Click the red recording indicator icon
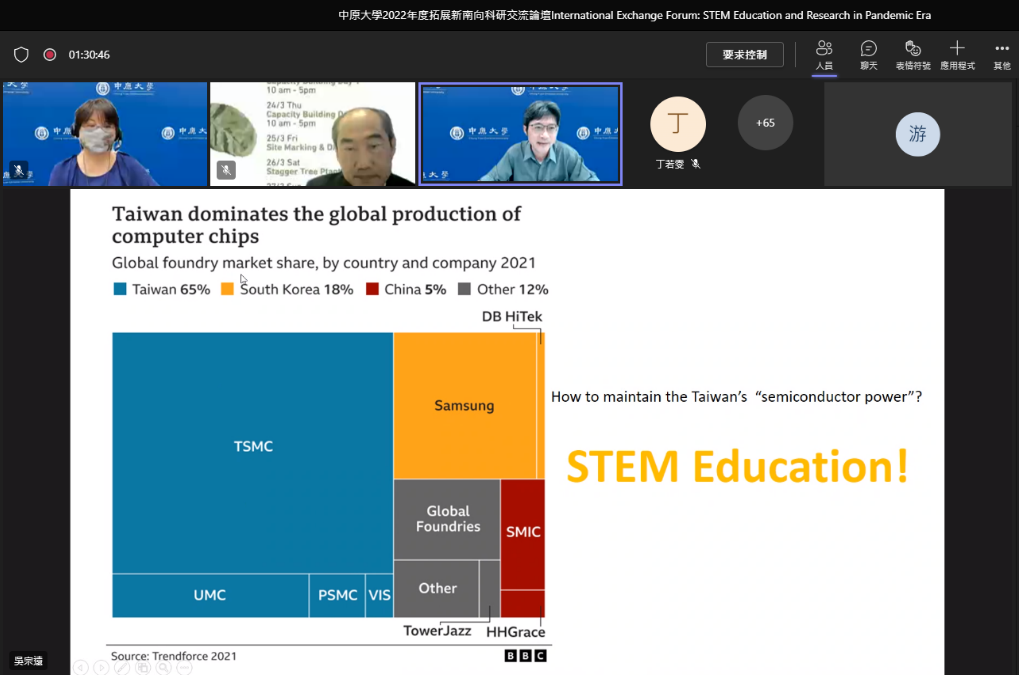 [x=49, y=55]
